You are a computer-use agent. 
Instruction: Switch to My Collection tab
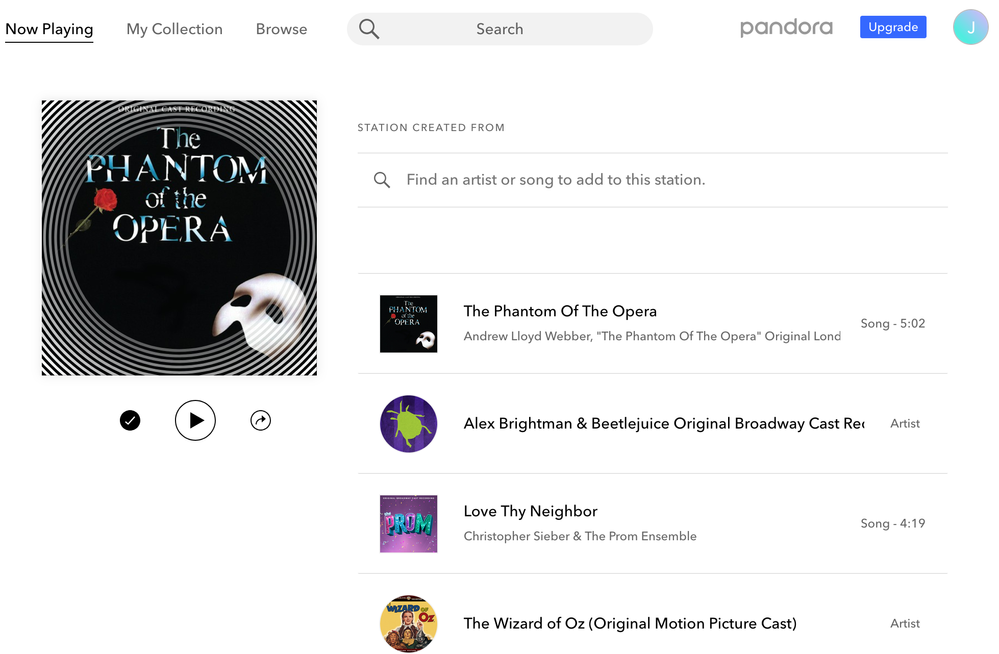point(174,29)
